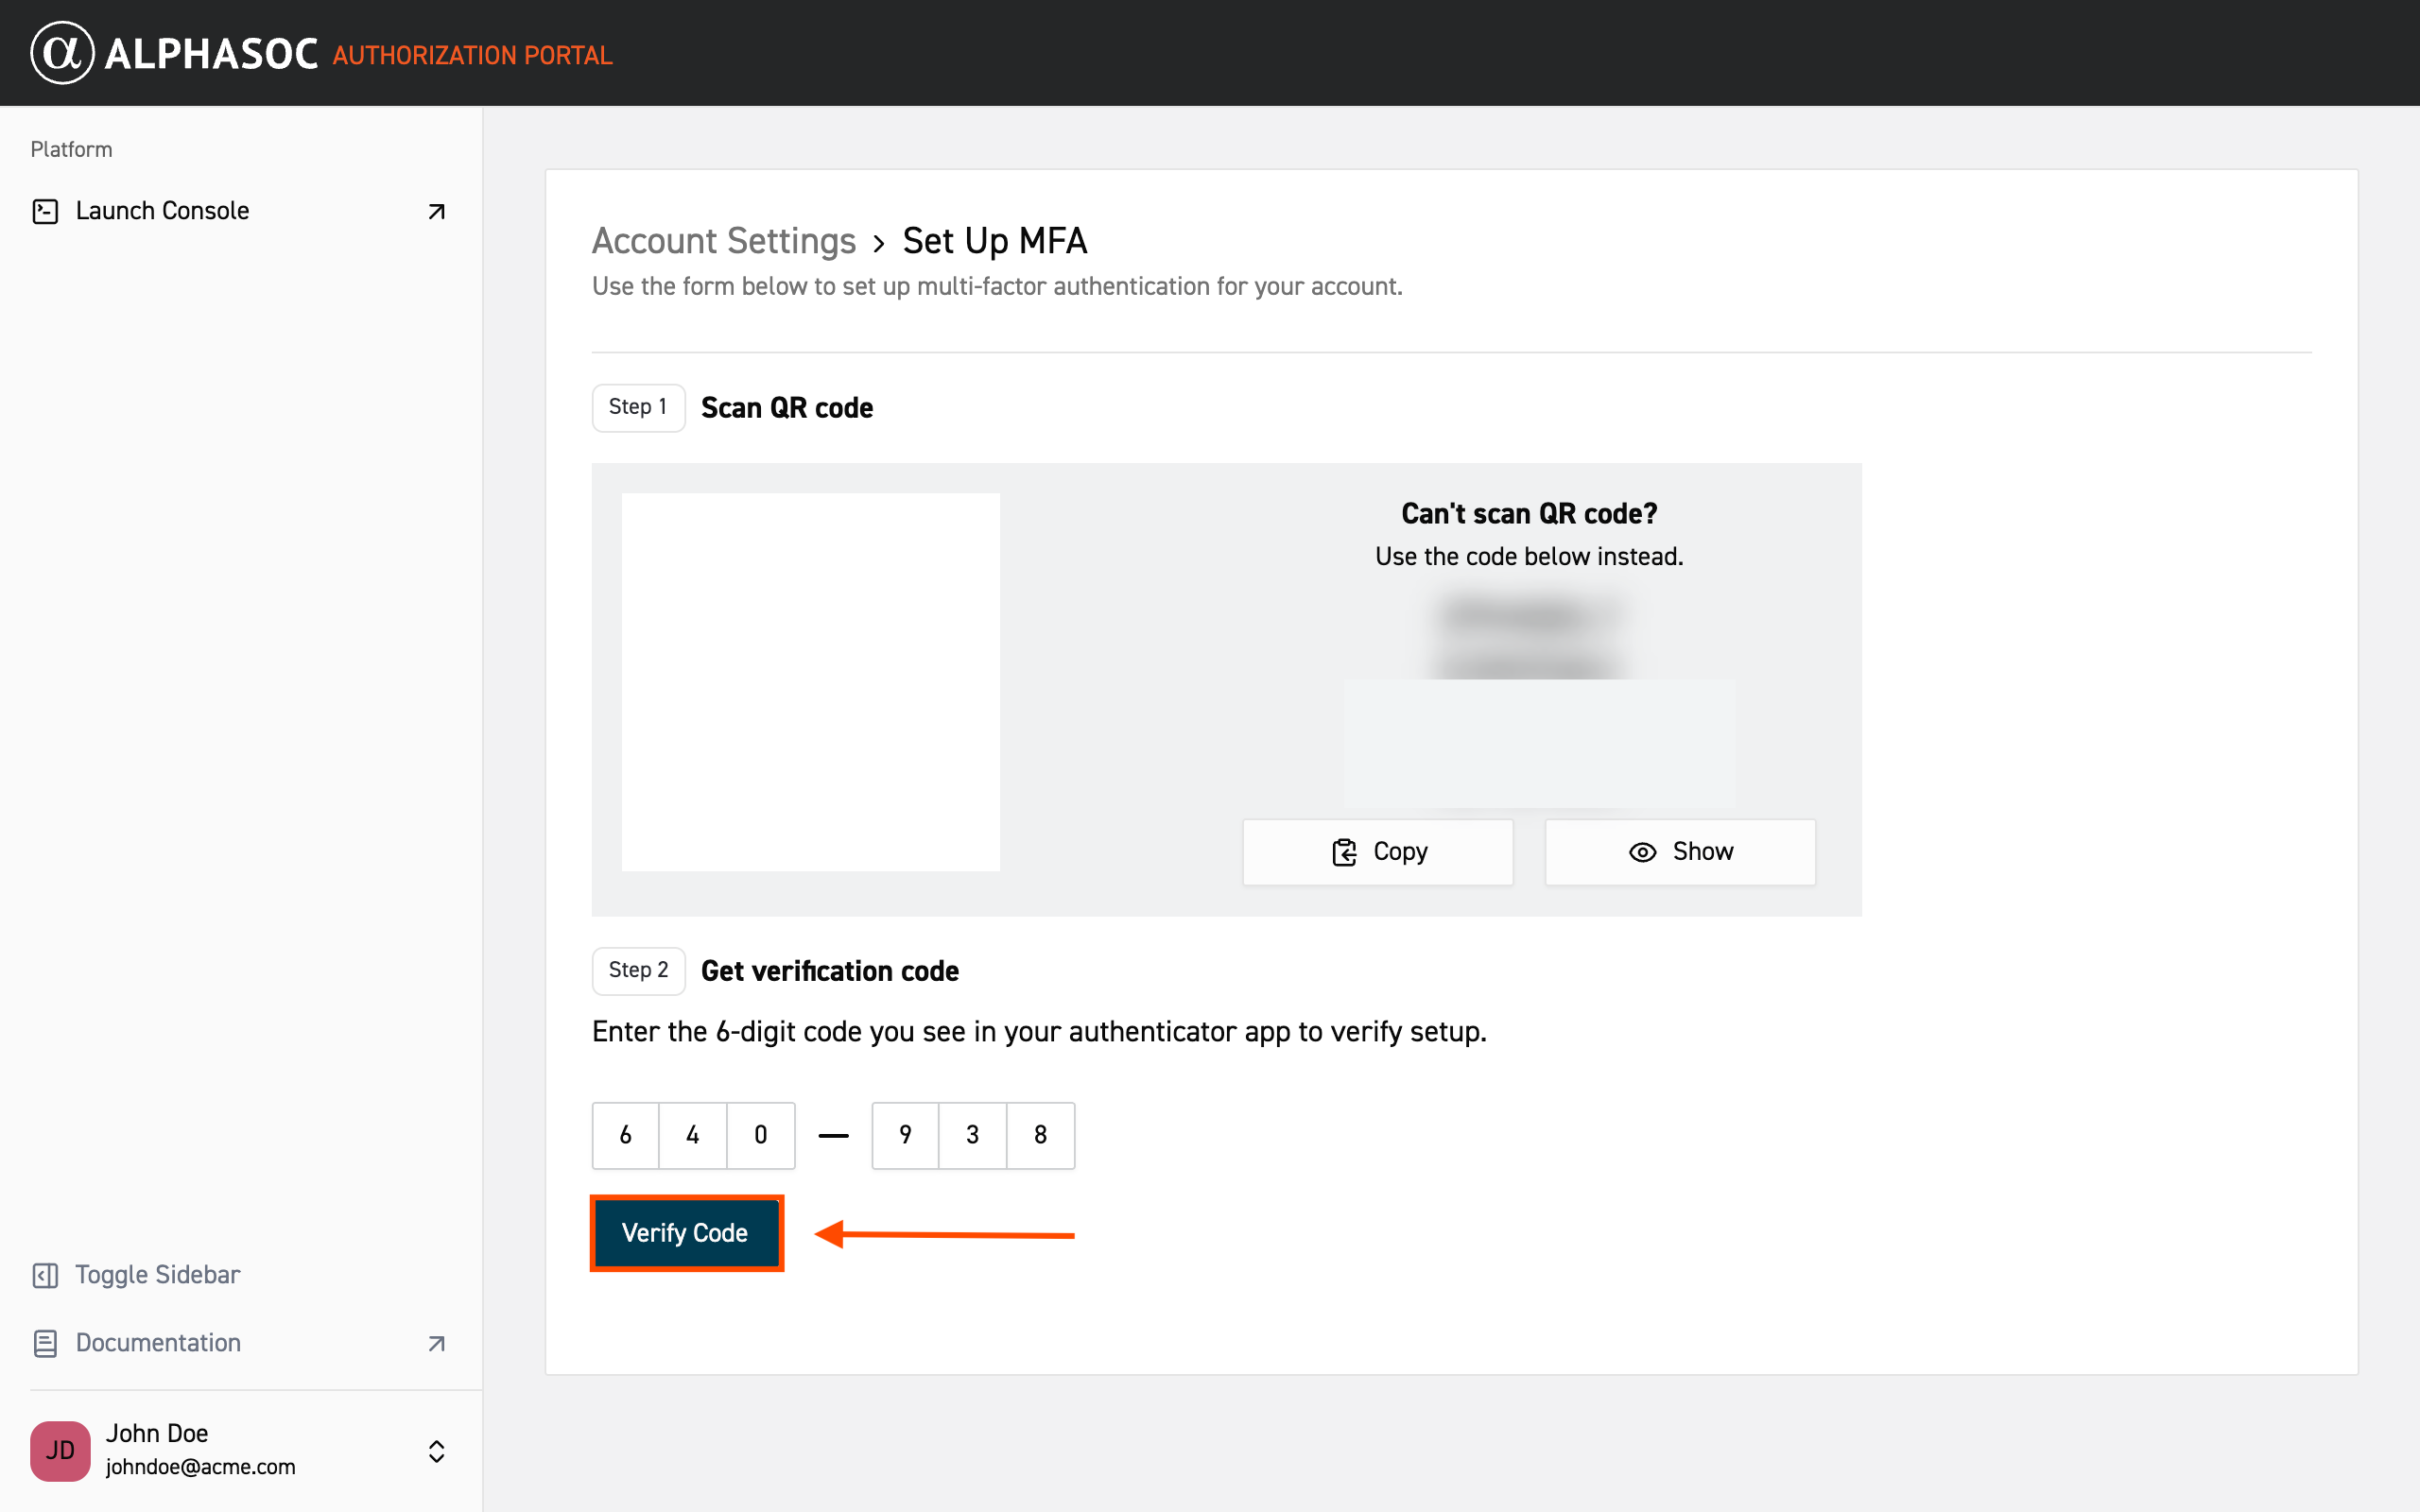Expand the John Doe account menu chevrons
Image resolution: width=2420 pixels, height=1512 pixels.
click(436, 1451)
